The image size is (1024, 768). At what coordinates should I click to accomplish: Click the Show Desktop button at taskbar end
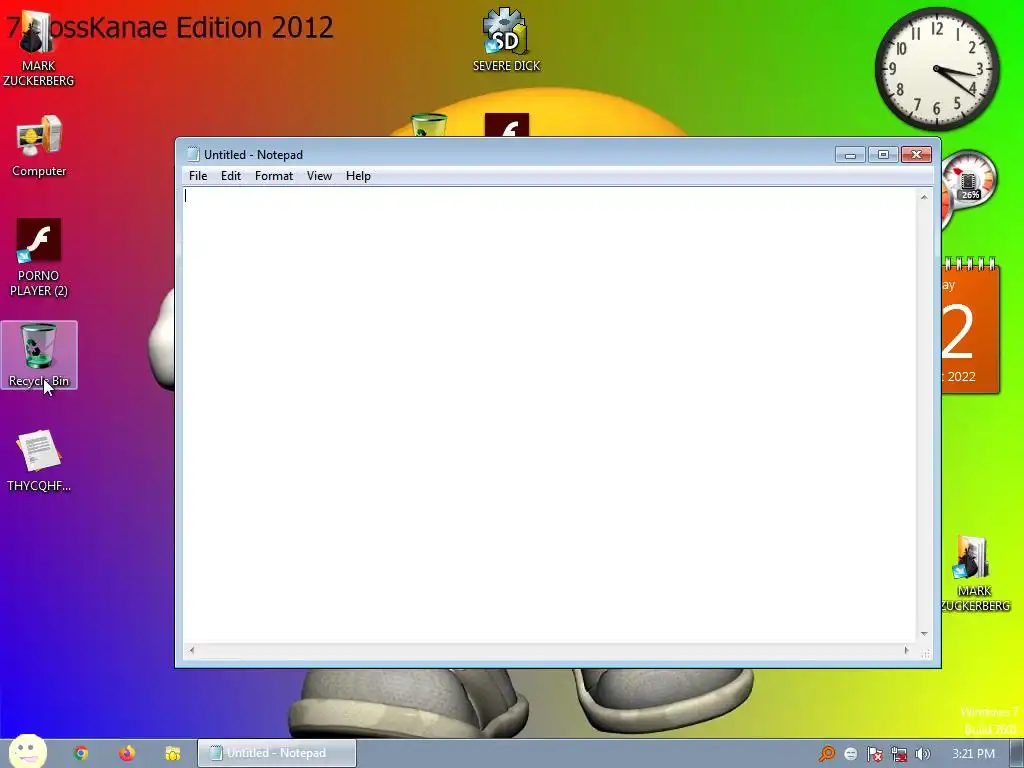(1017, 754)
